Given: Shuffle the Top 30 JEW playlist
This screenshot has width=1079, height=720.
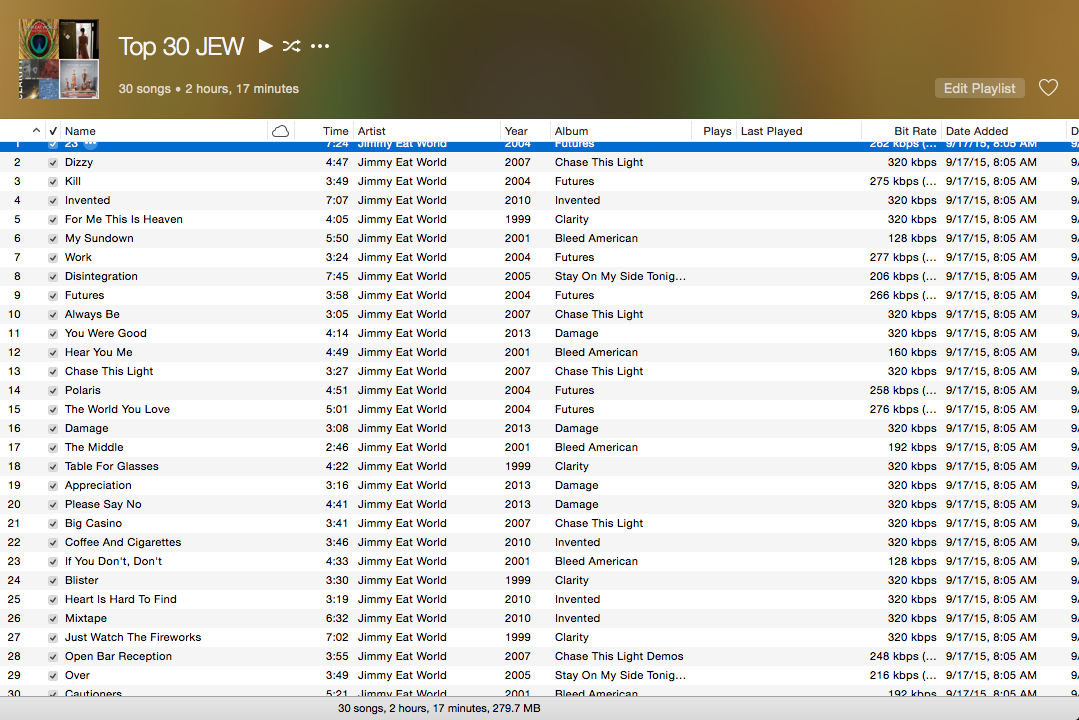Looking at the screenshot, I should click(291, 46).
